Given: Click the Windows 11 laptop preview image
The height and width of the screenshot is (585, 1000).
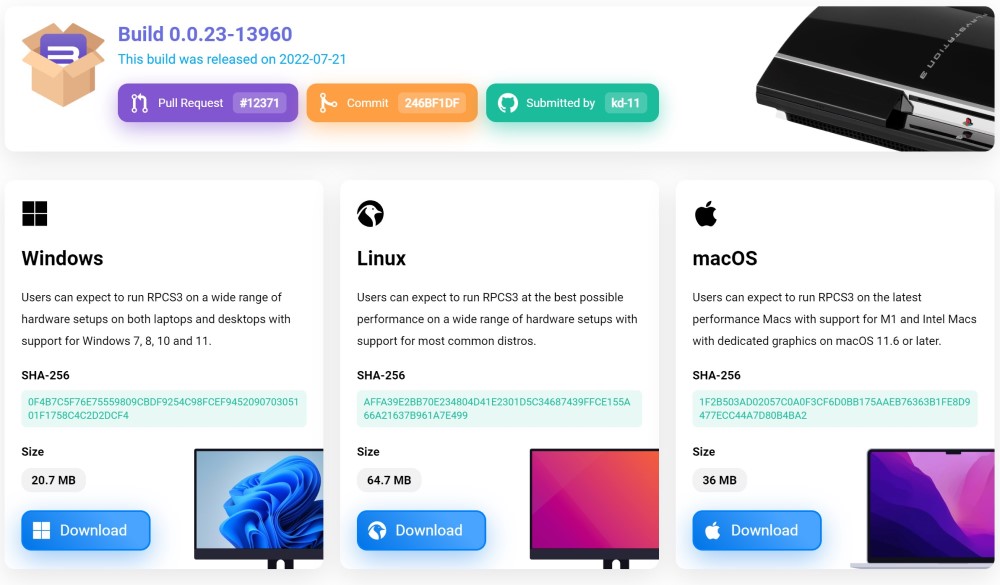Looking at the screenshot, I should (x=259, y=505).
